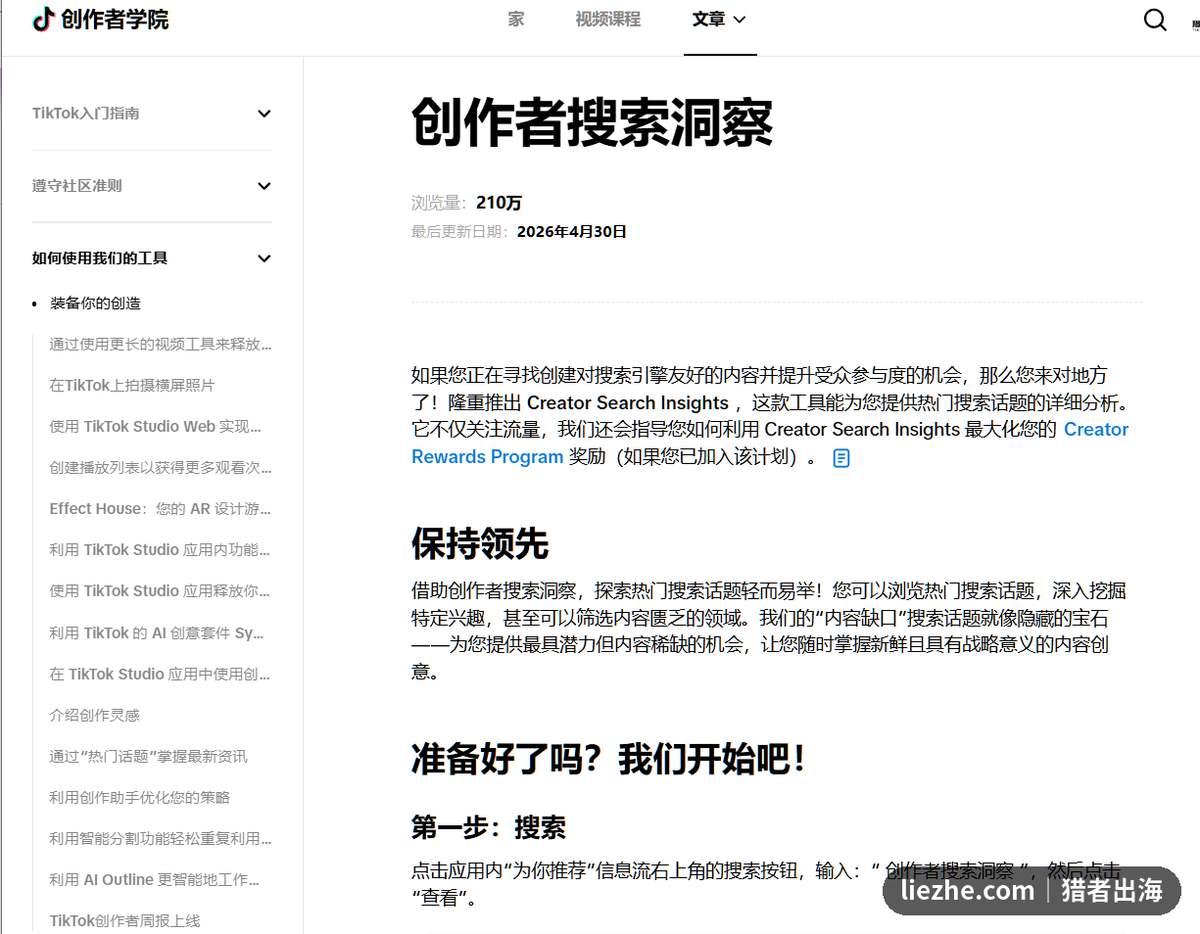Select 遵守社区准则 in sidebar
Screen dimensions: 1200x934
point(77,186)
